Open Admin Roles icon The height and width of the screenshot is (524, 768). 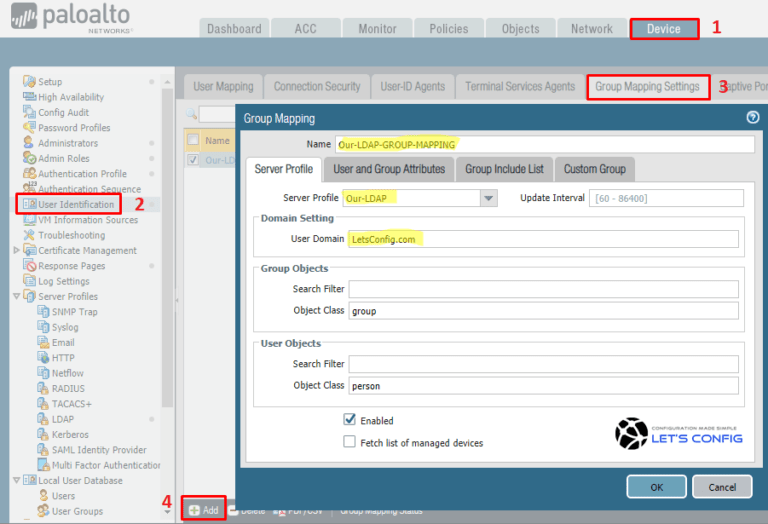point(29,158)
